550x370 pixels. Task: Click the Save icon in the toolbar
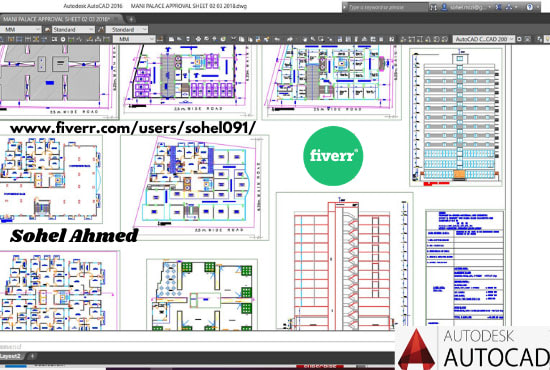188,39
